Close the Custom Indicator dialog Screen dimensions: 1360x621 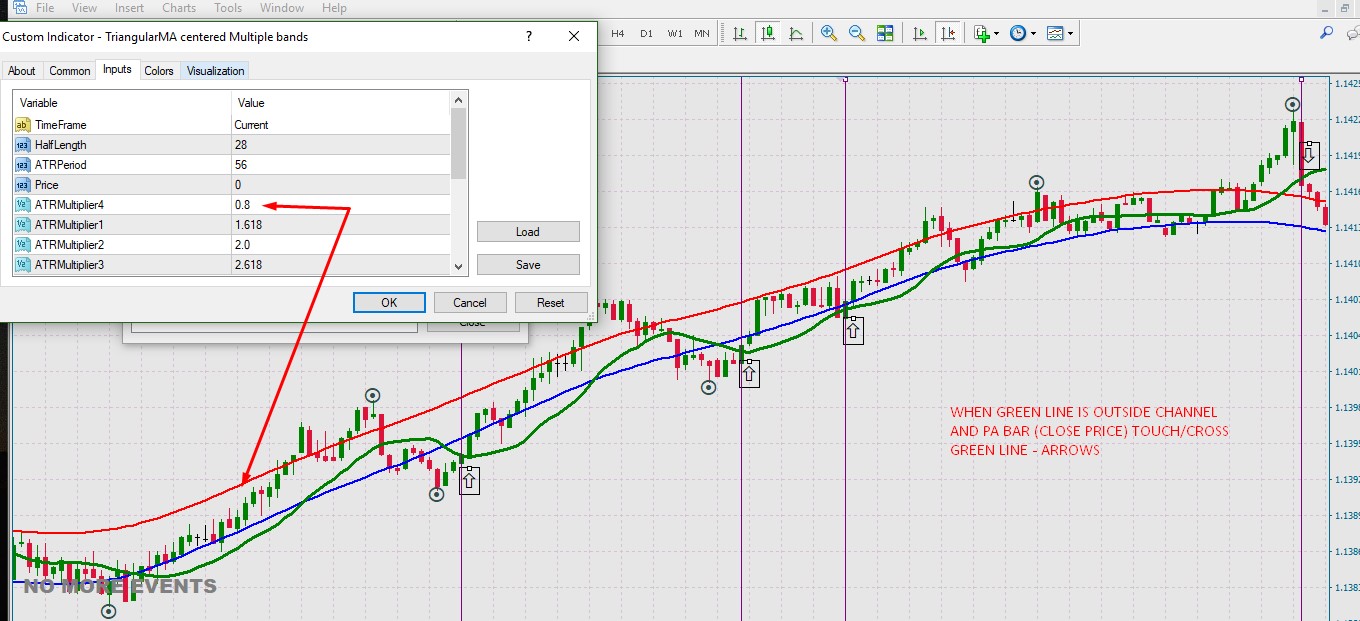tap(574, 37)
